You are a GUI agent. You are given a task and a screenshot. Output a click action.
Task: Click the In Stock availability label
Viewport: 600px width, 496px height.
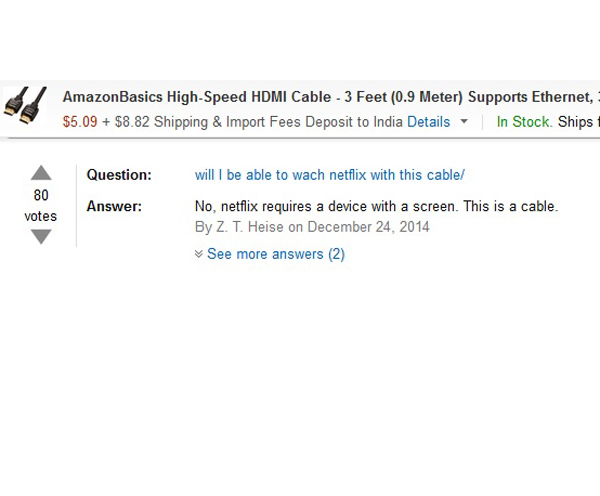525,122
